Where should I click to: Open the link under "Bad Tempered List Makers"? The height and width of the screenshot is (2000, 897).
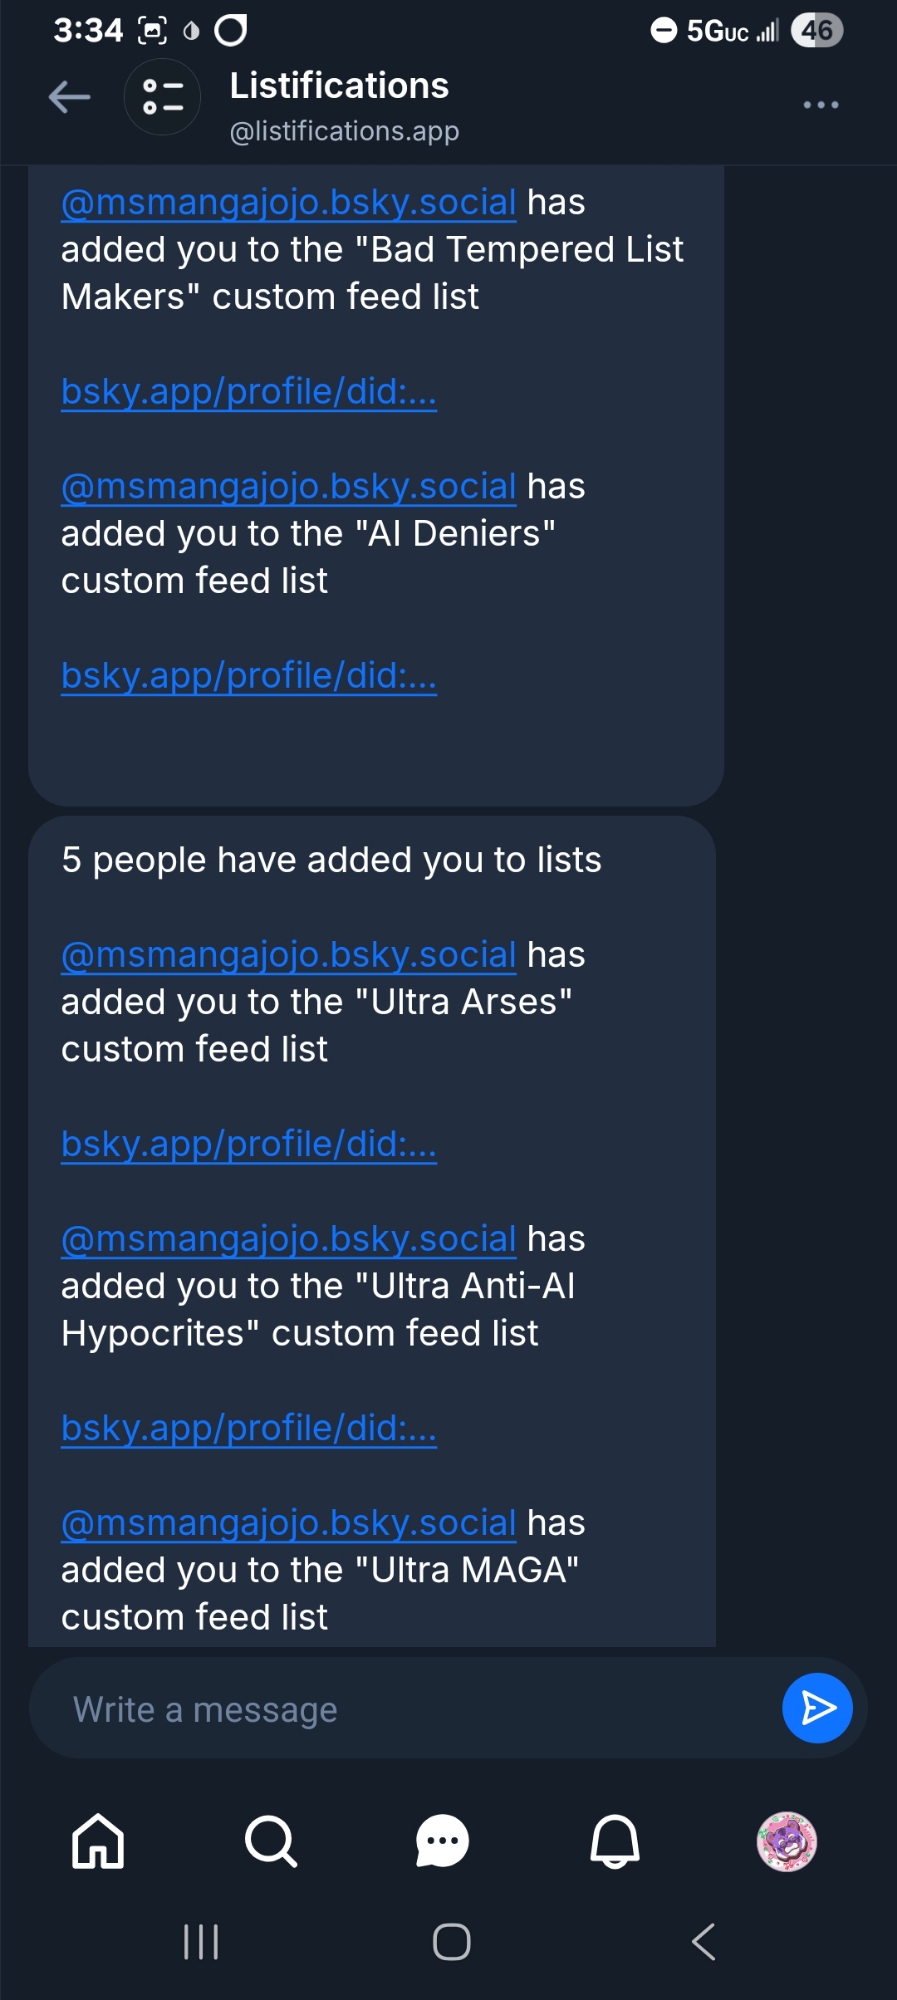click(249, 392)
